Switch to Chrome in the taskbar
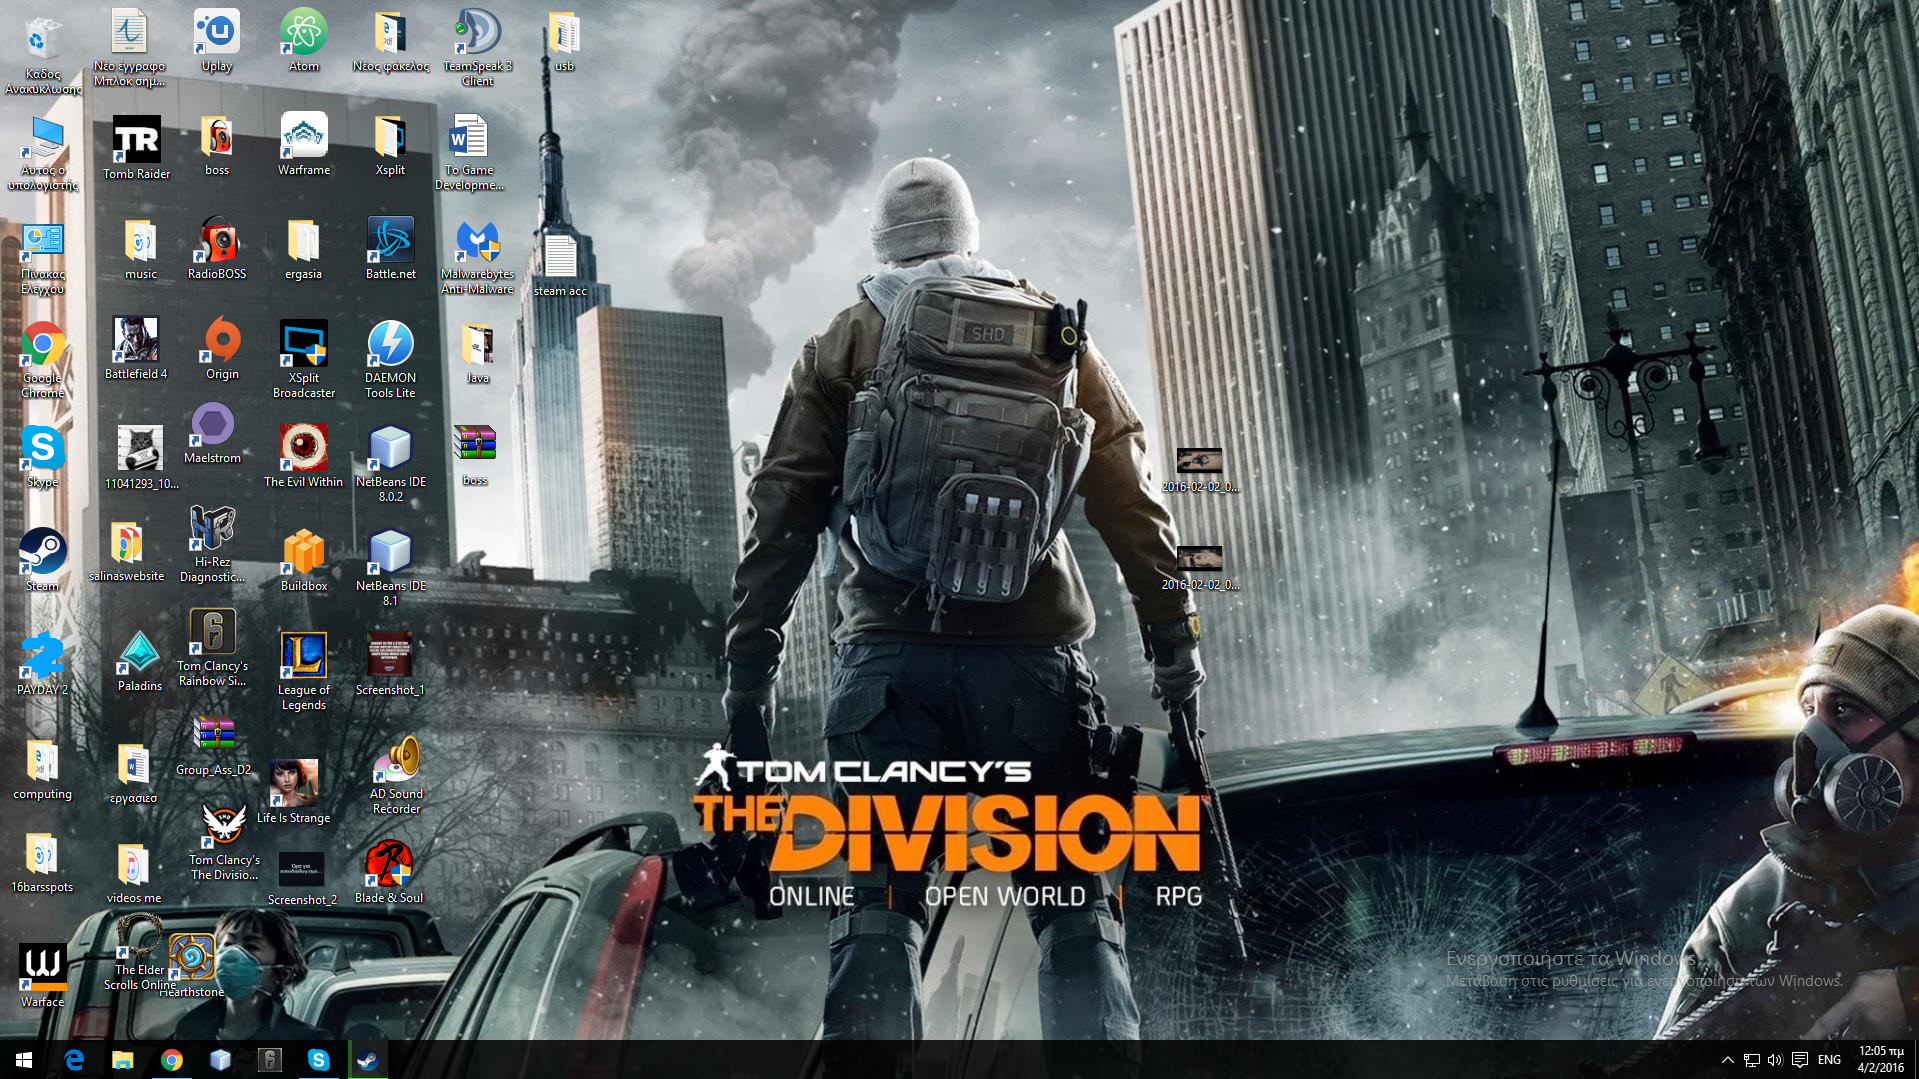1919x1079 pixels. click(172, 1060)
